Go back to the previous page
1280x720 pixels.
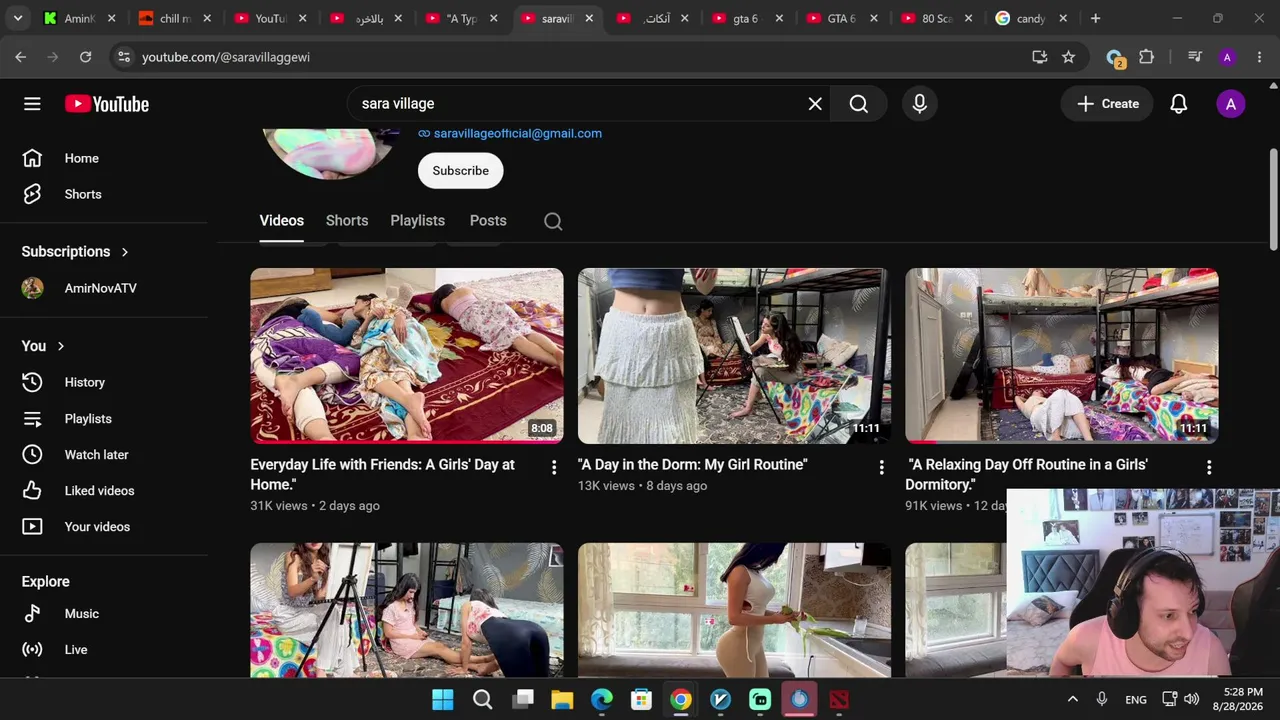(21, 57)
